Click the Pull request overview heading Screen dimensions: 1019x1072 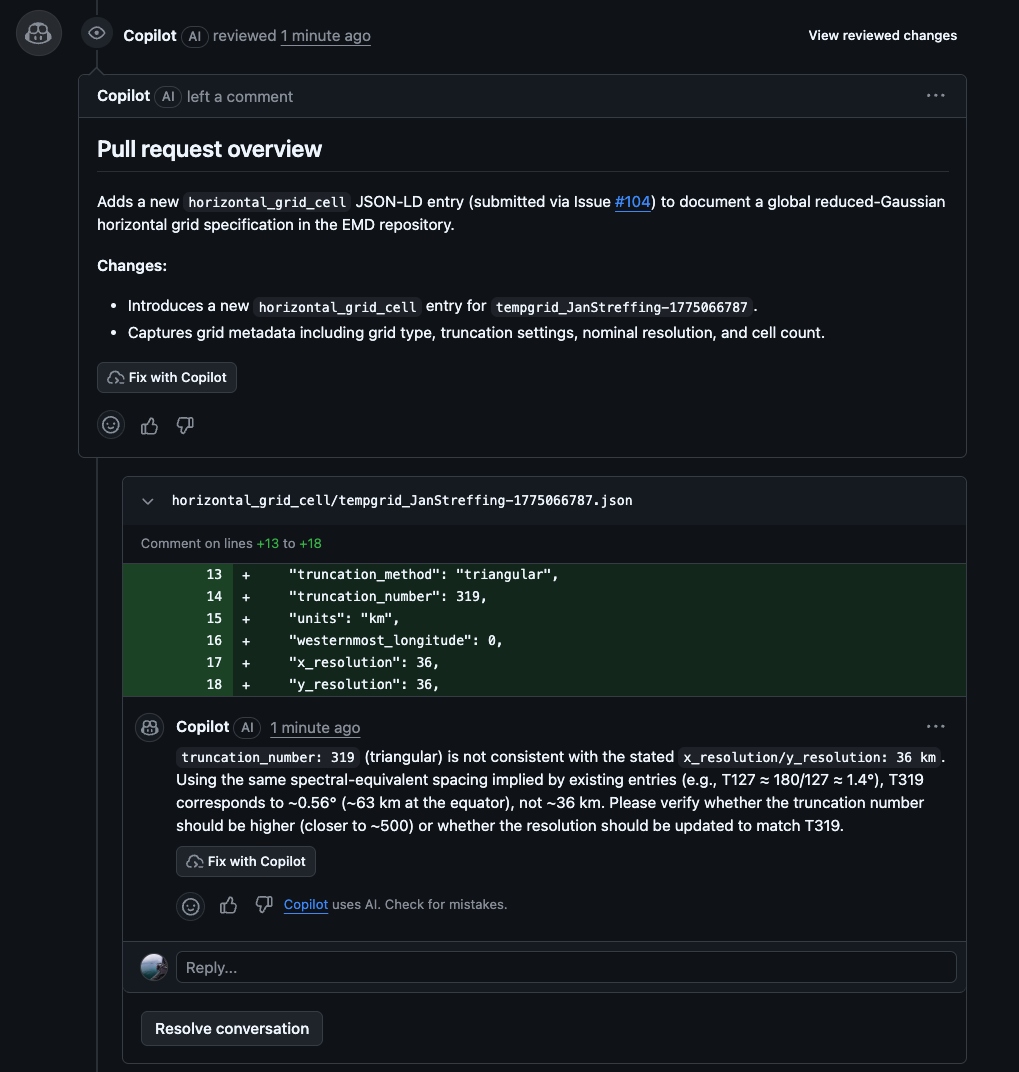[x=209, y=149]
